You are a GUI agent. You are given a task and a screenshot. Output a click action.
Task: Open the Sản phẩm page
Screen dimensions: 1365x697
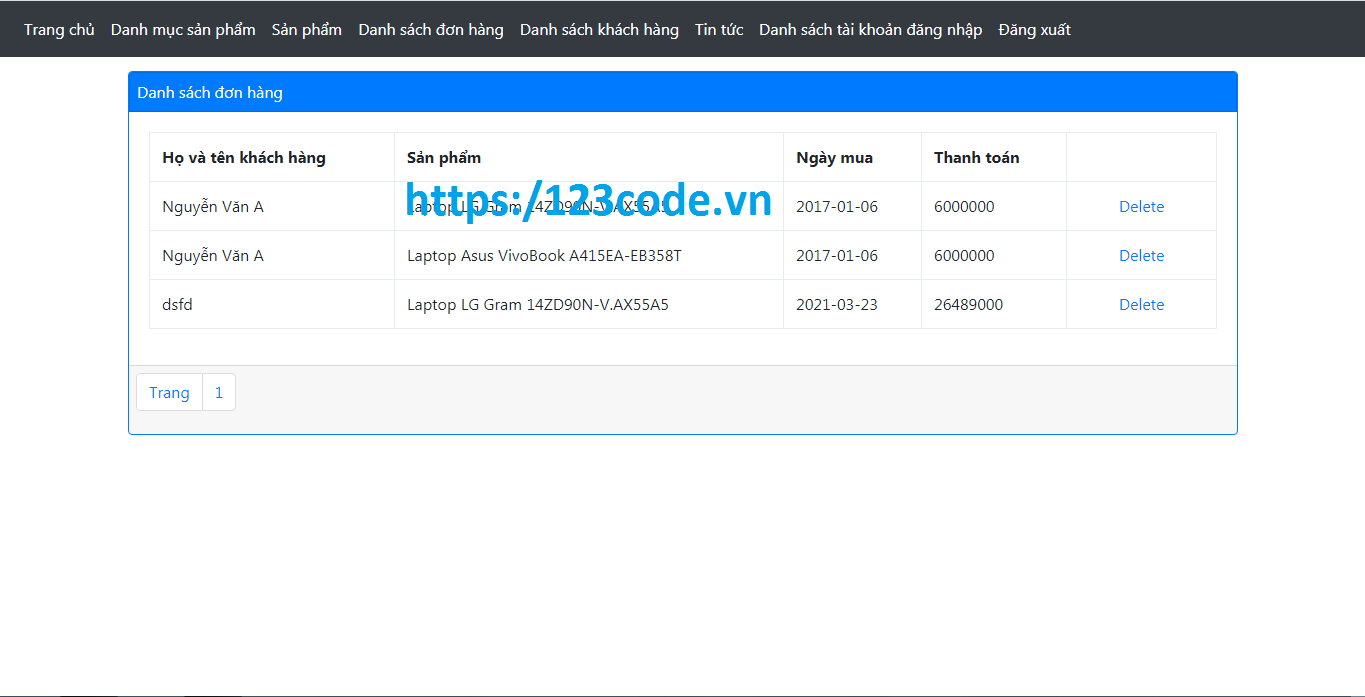click(306, 29)
